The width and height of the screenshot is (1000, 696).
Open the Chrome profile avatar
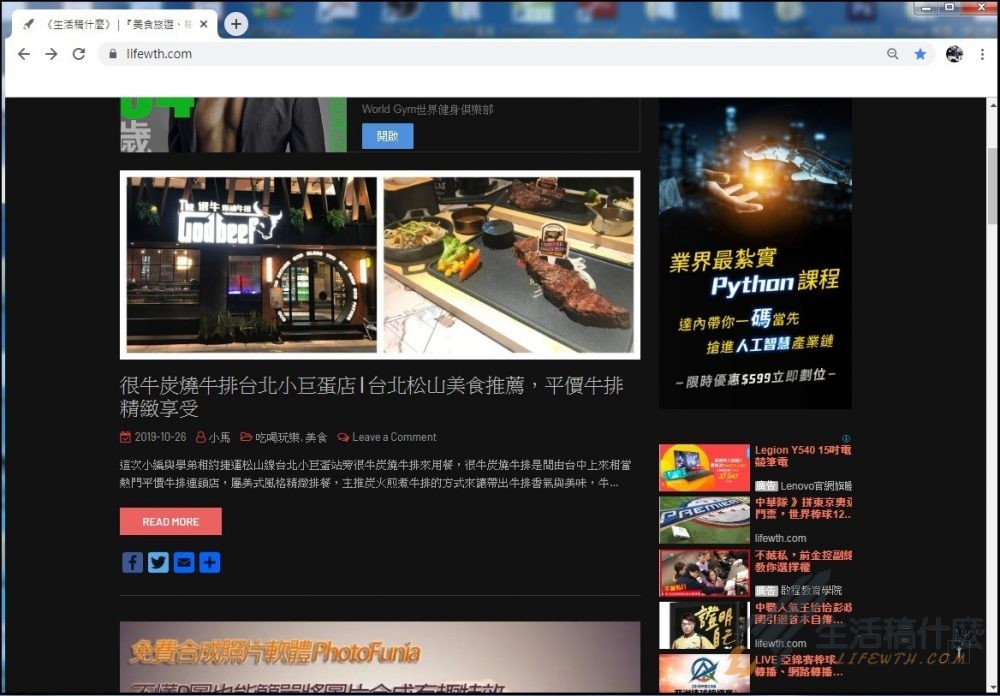(x=956, y=54)
